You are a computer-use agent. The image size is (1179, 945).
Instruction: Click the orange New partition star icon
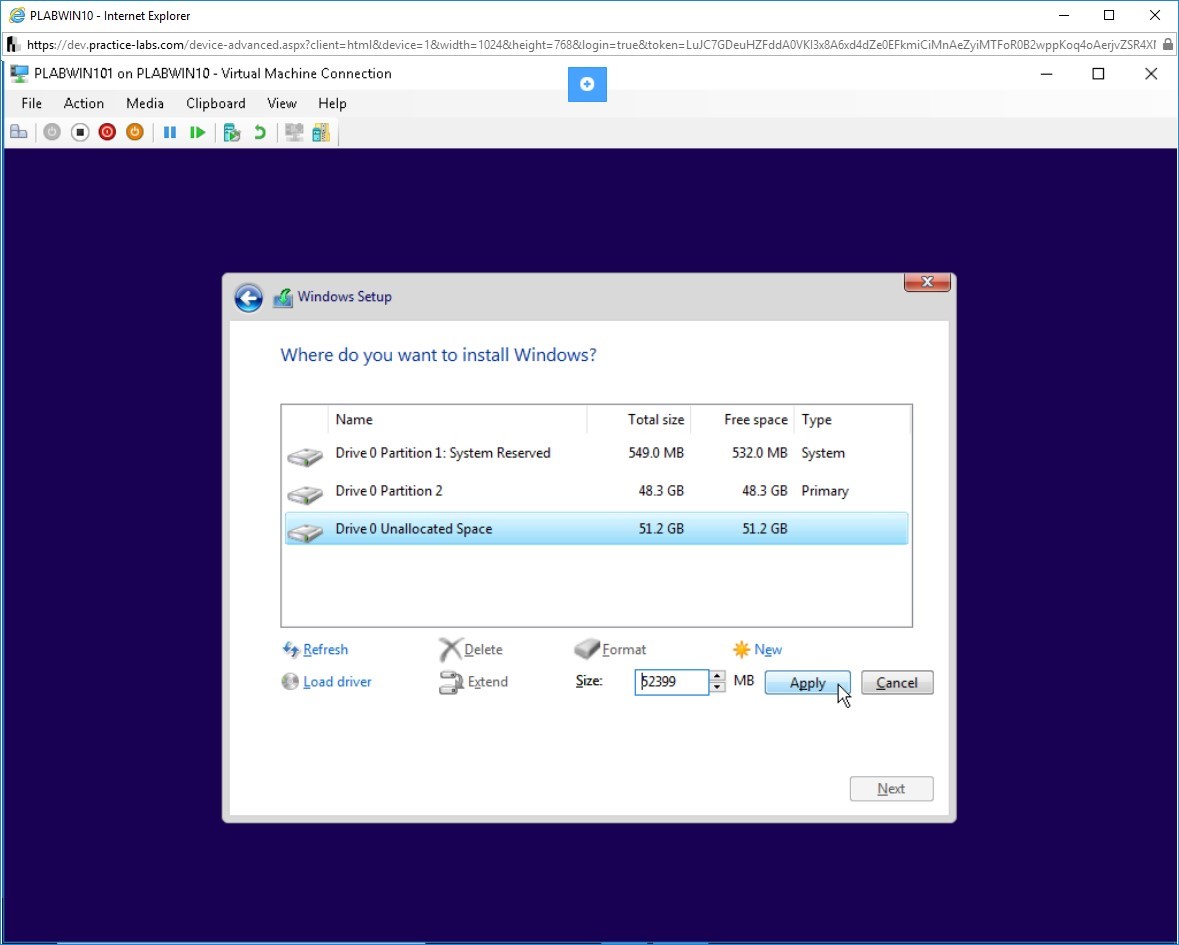(741, 650)
